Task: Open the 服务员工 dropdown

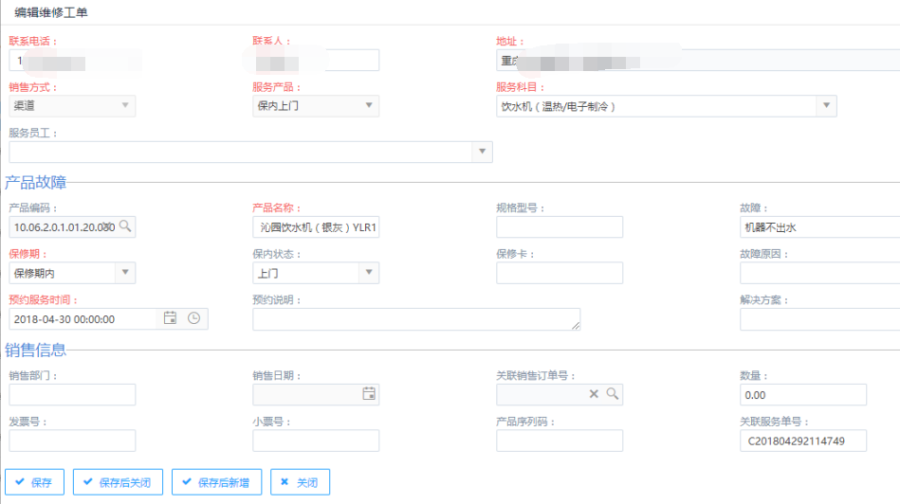Action: (482, 151)
